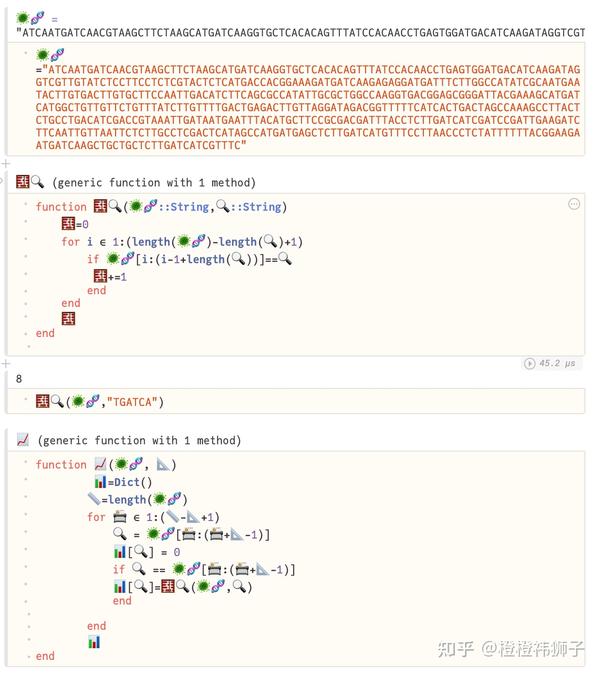The width and height of the screenshot is (600, 673).
Task: Click the final "end" of the last cell
Action: (45, 656)
